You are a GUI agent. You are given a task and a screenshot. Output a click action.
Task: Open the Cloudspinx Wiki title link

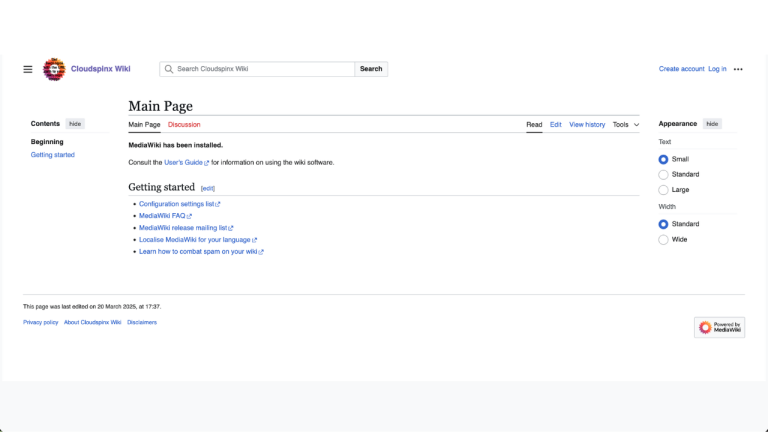tap(100, 69)
